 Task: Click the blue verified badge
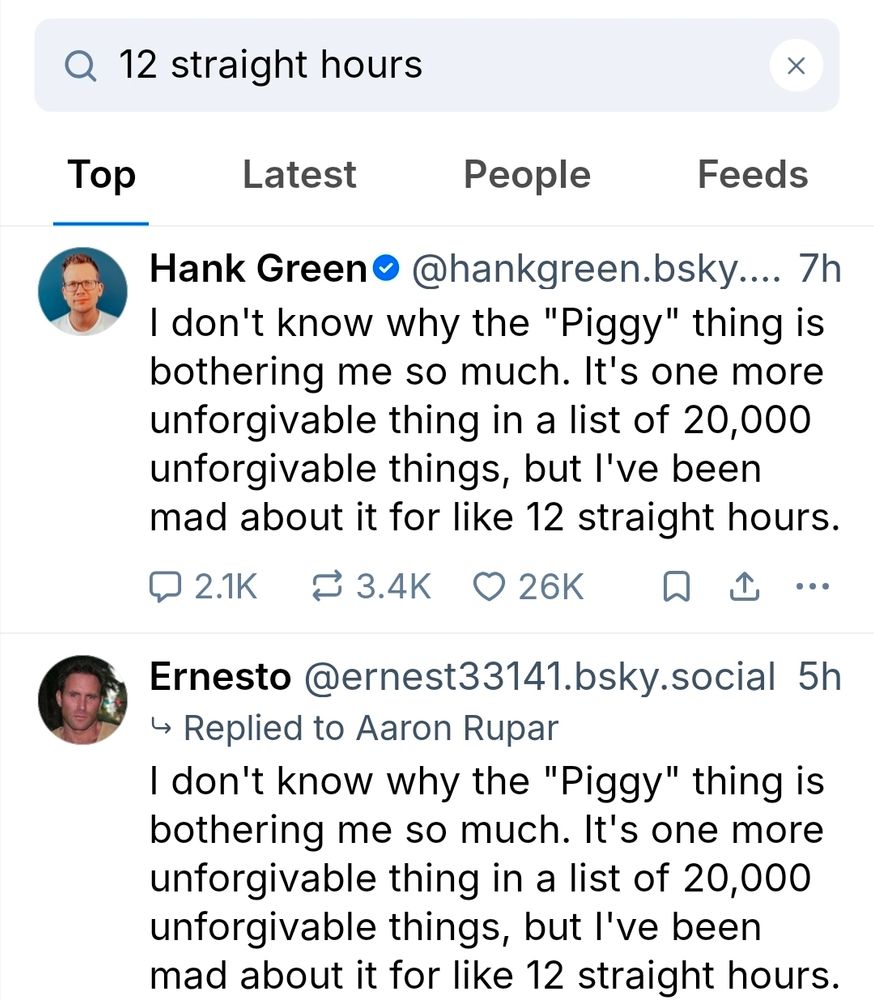386,269
